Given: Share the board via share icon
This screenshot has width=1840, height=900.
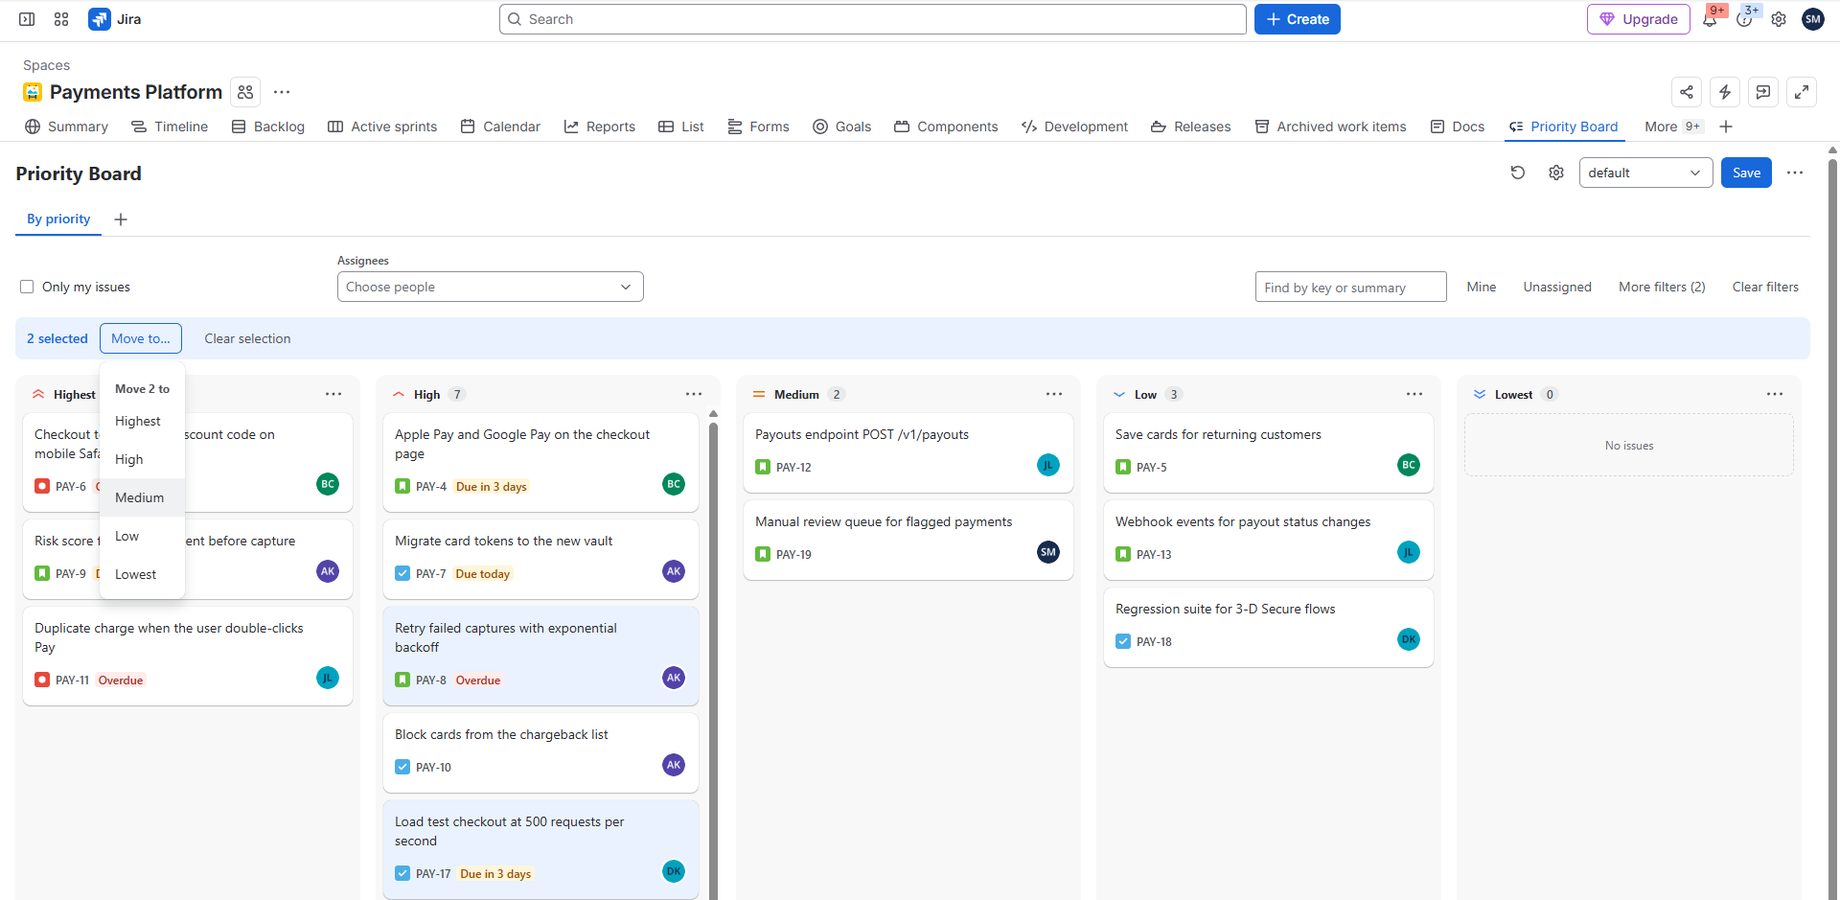Looking at the screenshot, I should [1687, 92].
